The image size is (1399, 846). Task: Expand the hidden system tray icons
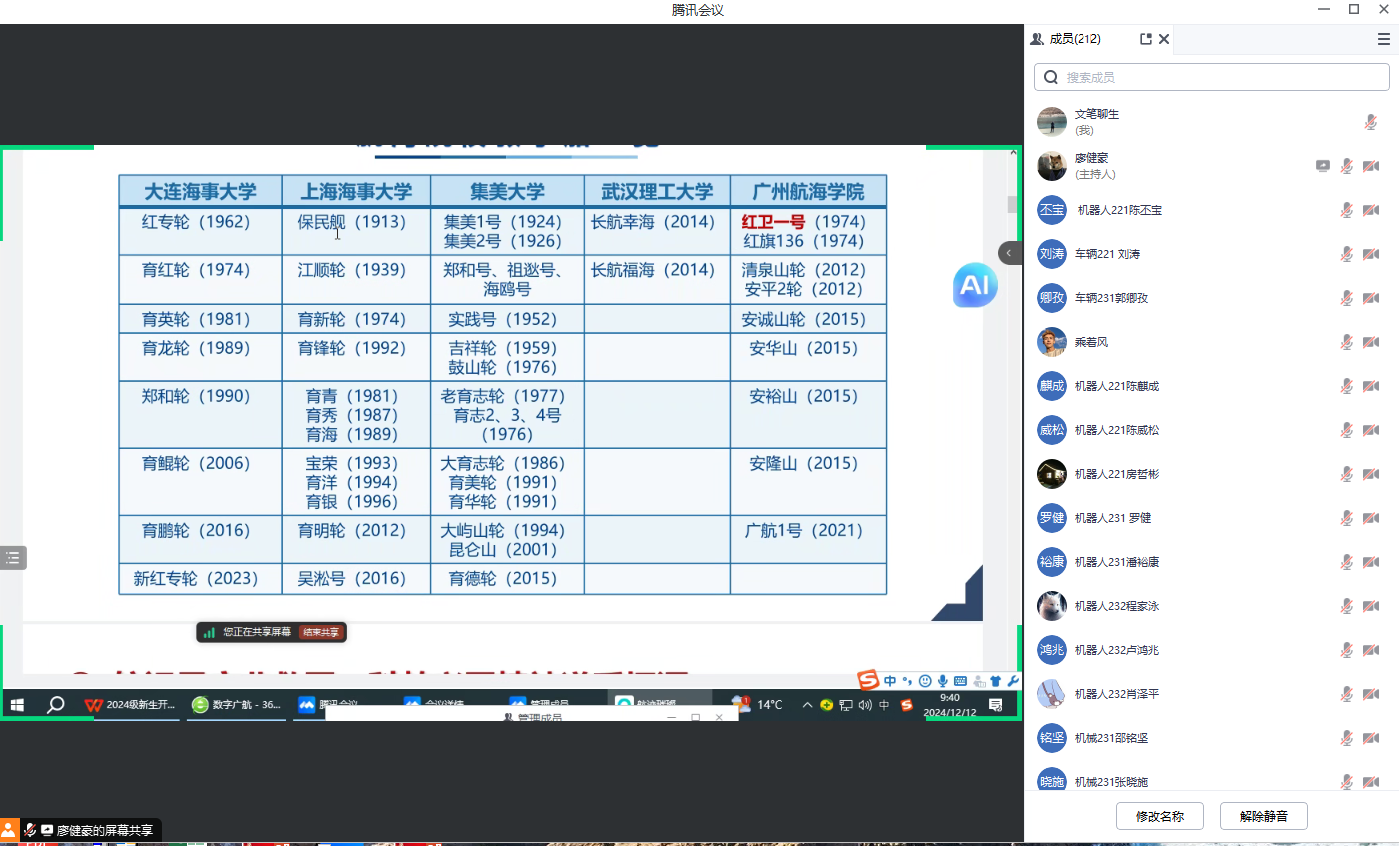tap(807, 705)
